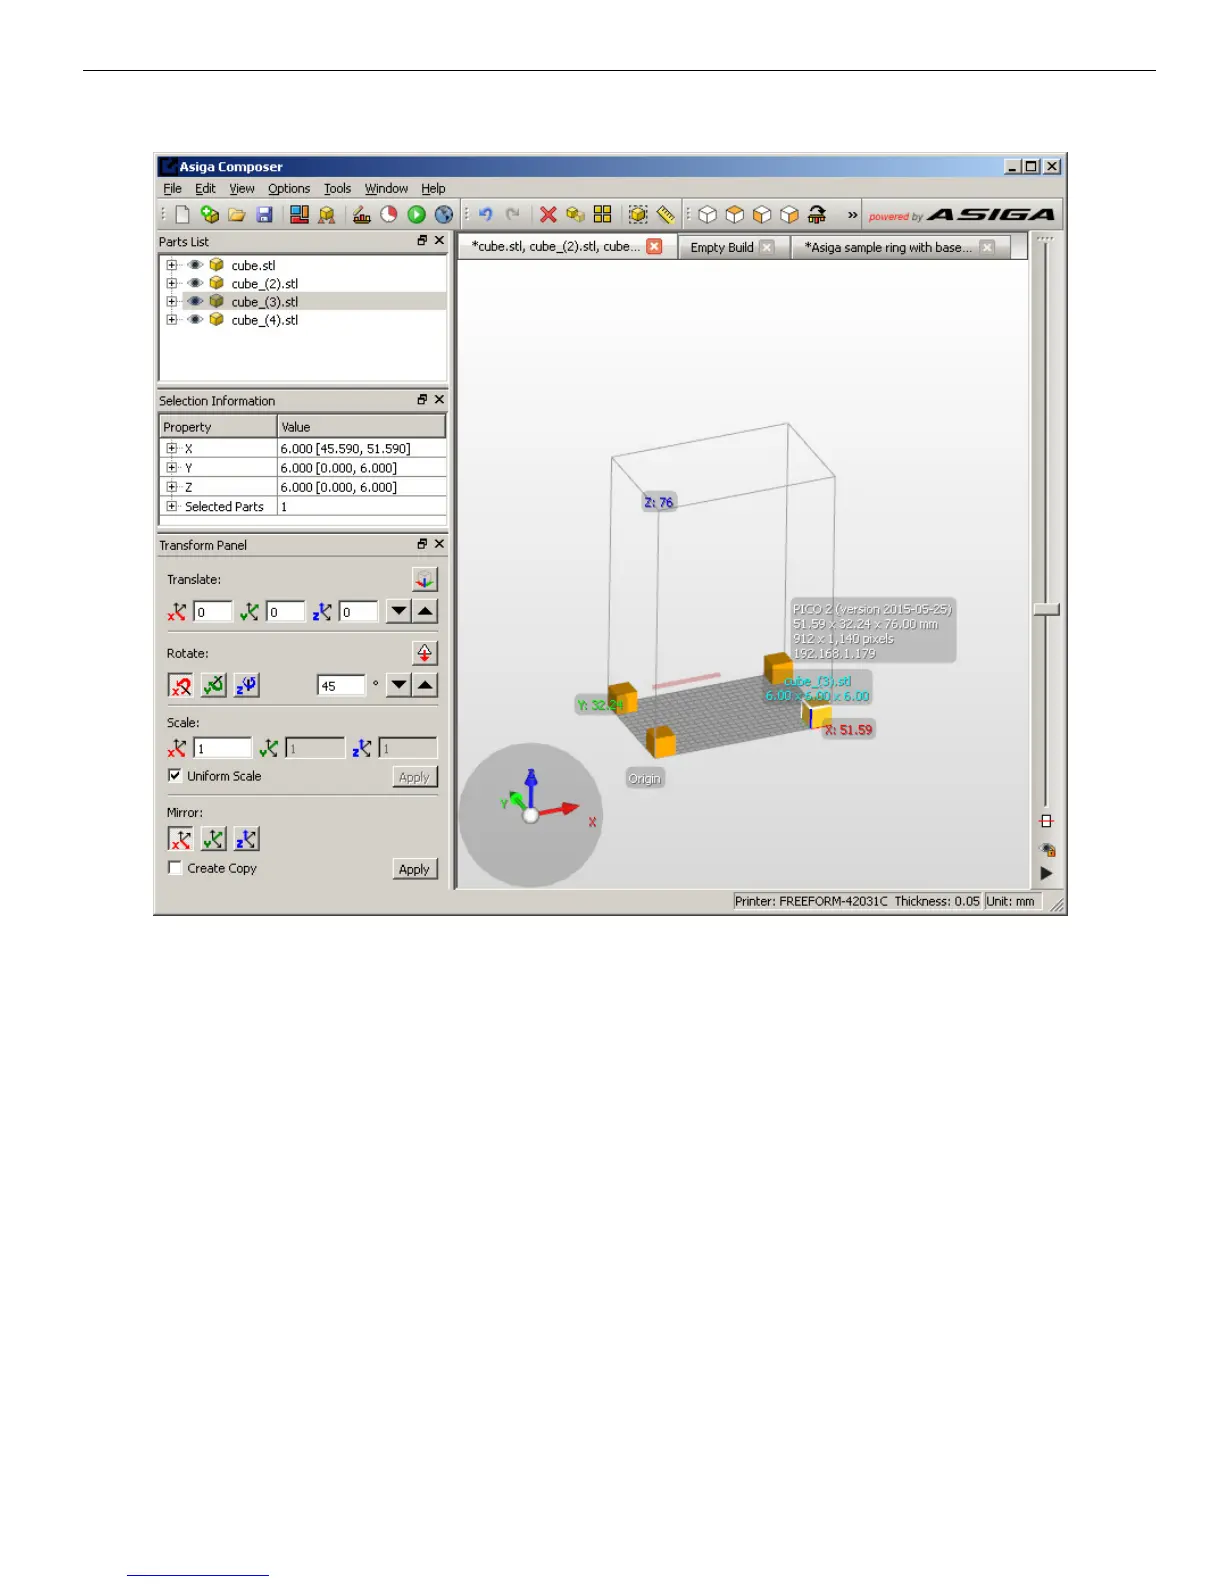Click the first cube view orientation icon
This screenshot has height=1584, width=1224.
coord(707,214)
